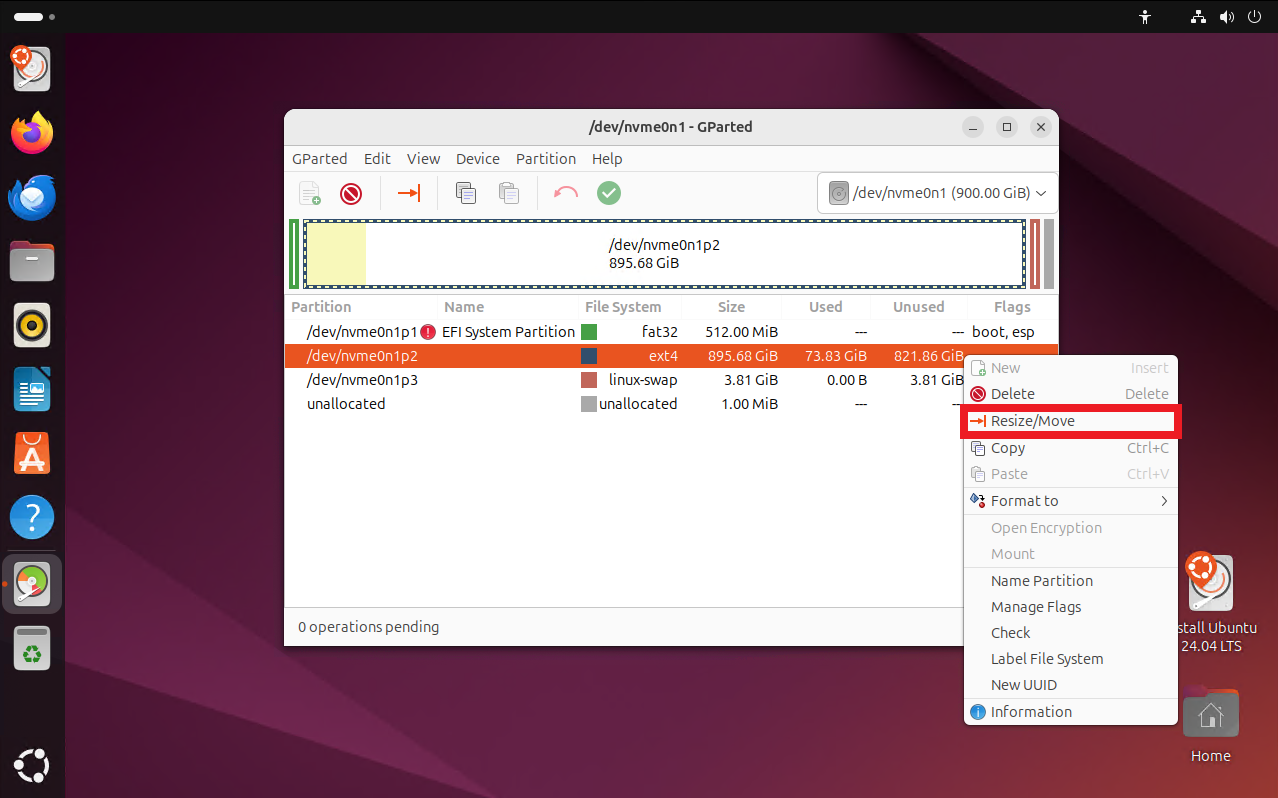Choose Delete in the context menu

tap(1070, 394)
